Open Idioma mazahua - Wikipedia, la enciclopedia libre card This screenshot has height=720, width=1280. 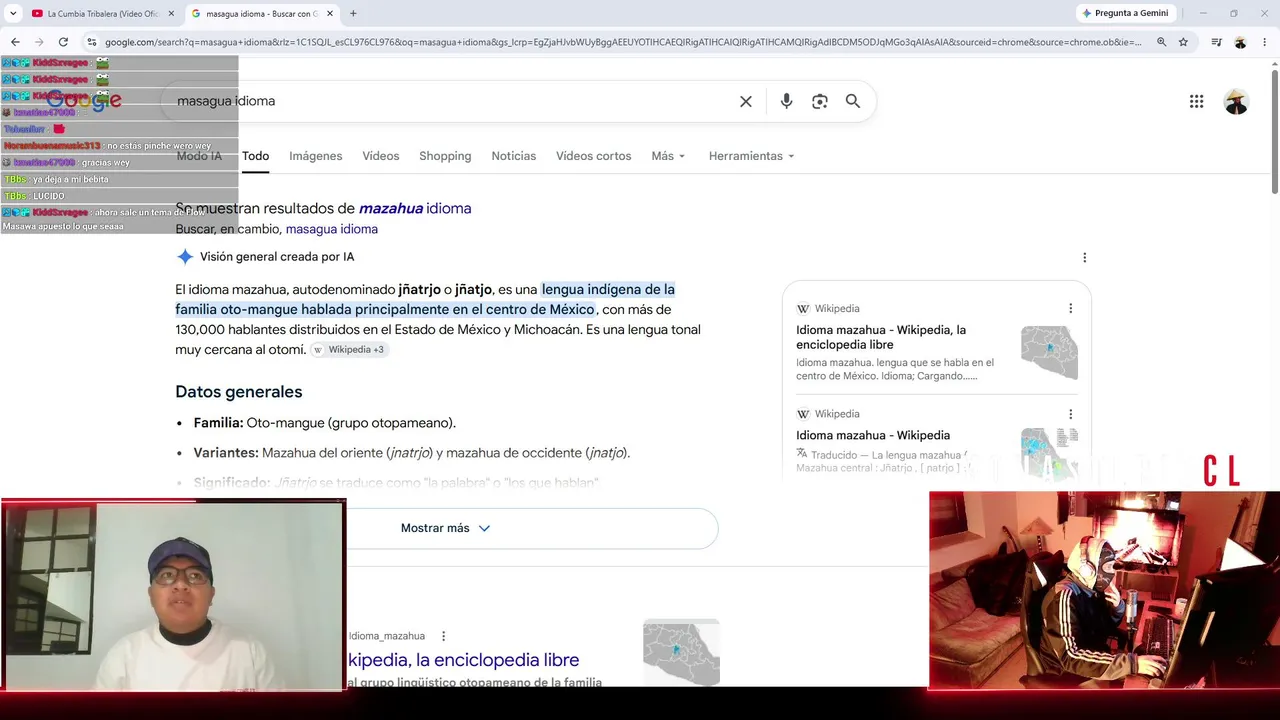[x=881, y=337]
